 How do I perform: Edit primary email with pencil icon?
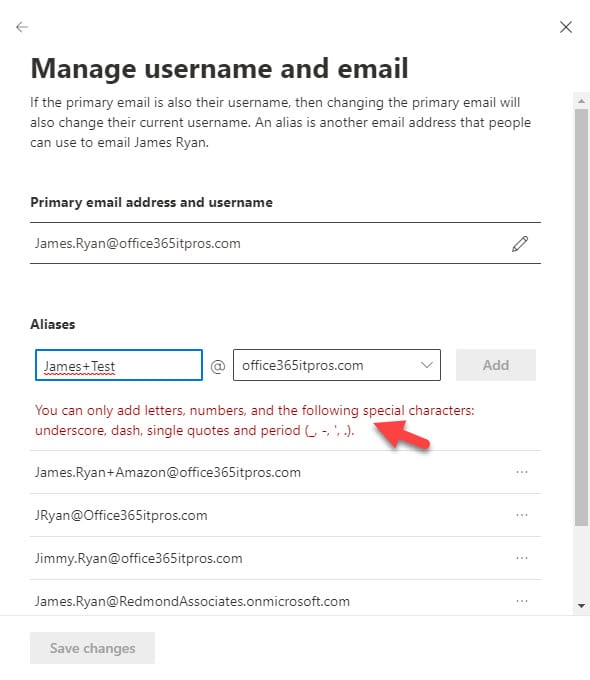pyautogui.click(x=520, y=244)
